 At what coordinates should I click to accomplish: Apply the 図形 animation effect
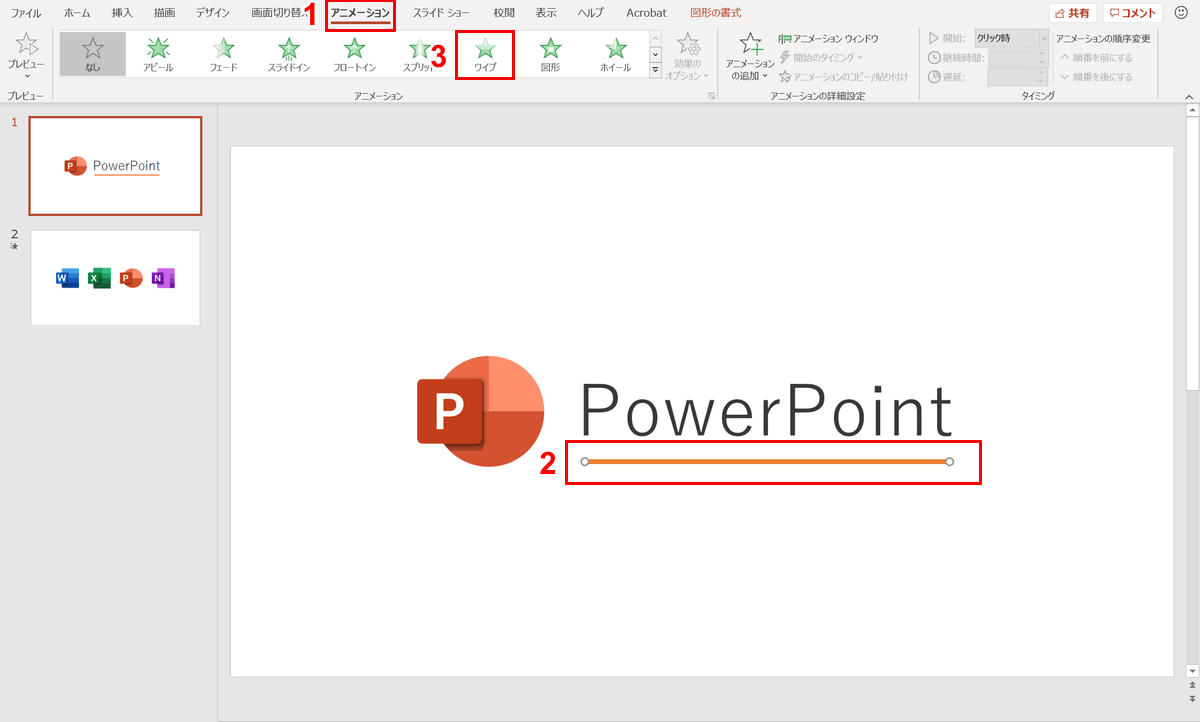coord(550,54)
